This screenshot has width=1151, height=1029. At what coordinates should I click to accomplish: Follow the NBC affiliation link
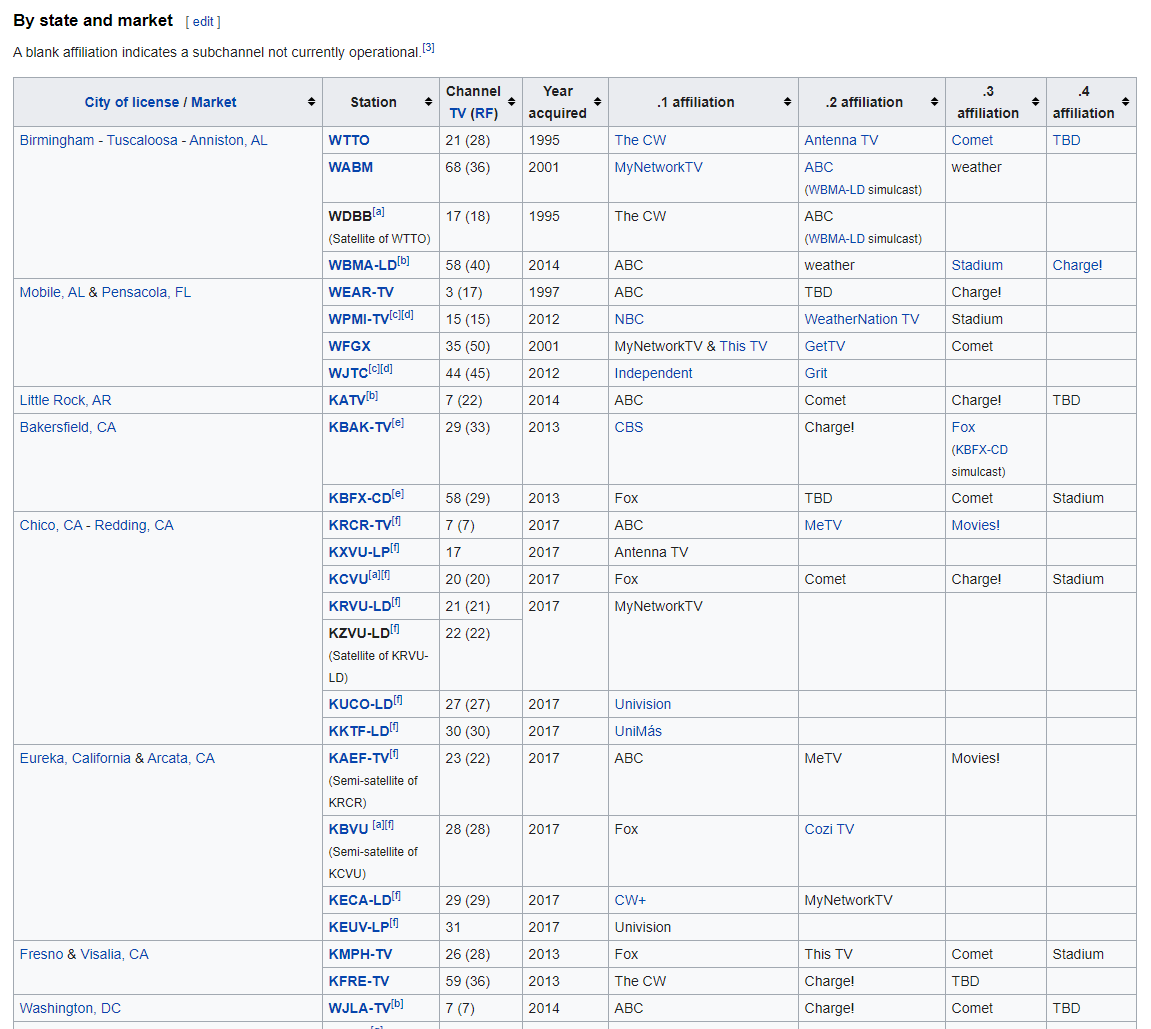click(629, 319)
